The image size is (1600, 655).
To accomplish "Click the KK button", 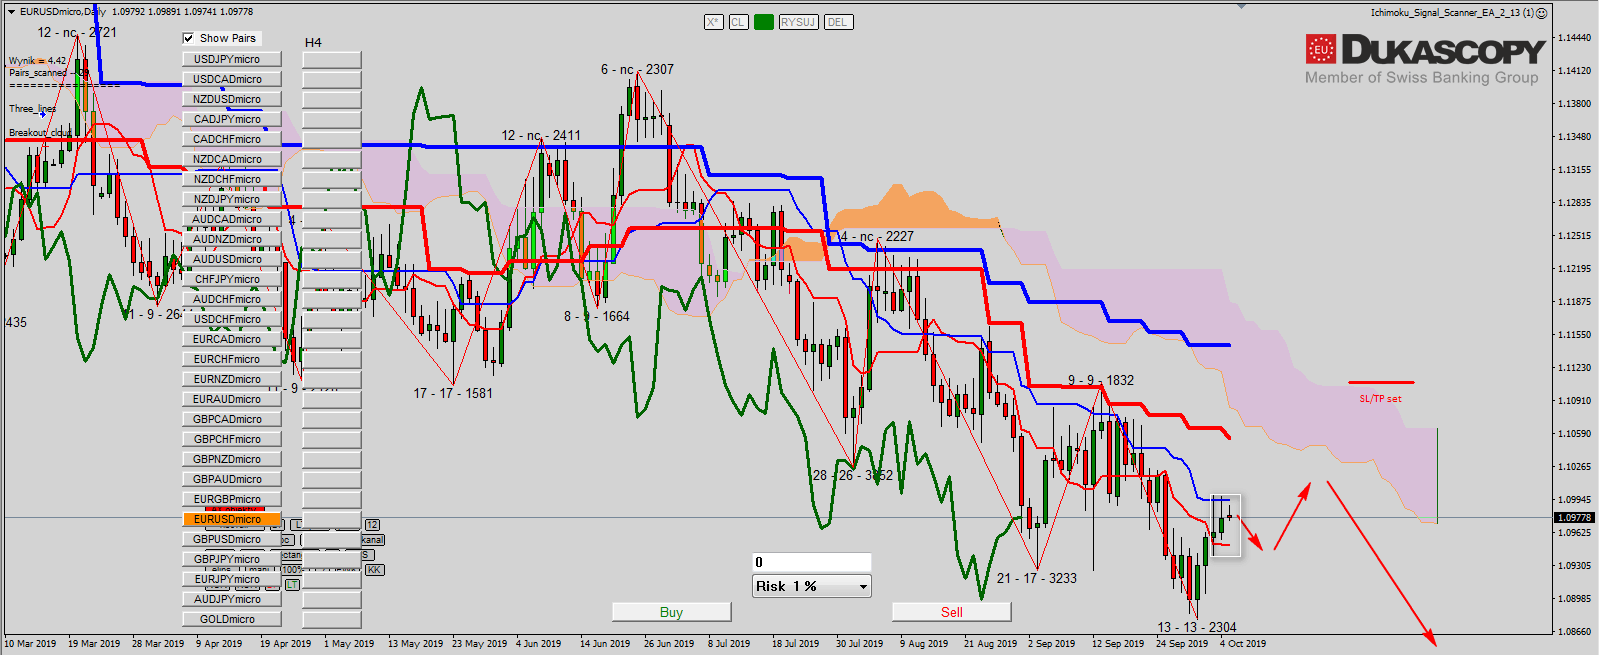I will point(374,570).
